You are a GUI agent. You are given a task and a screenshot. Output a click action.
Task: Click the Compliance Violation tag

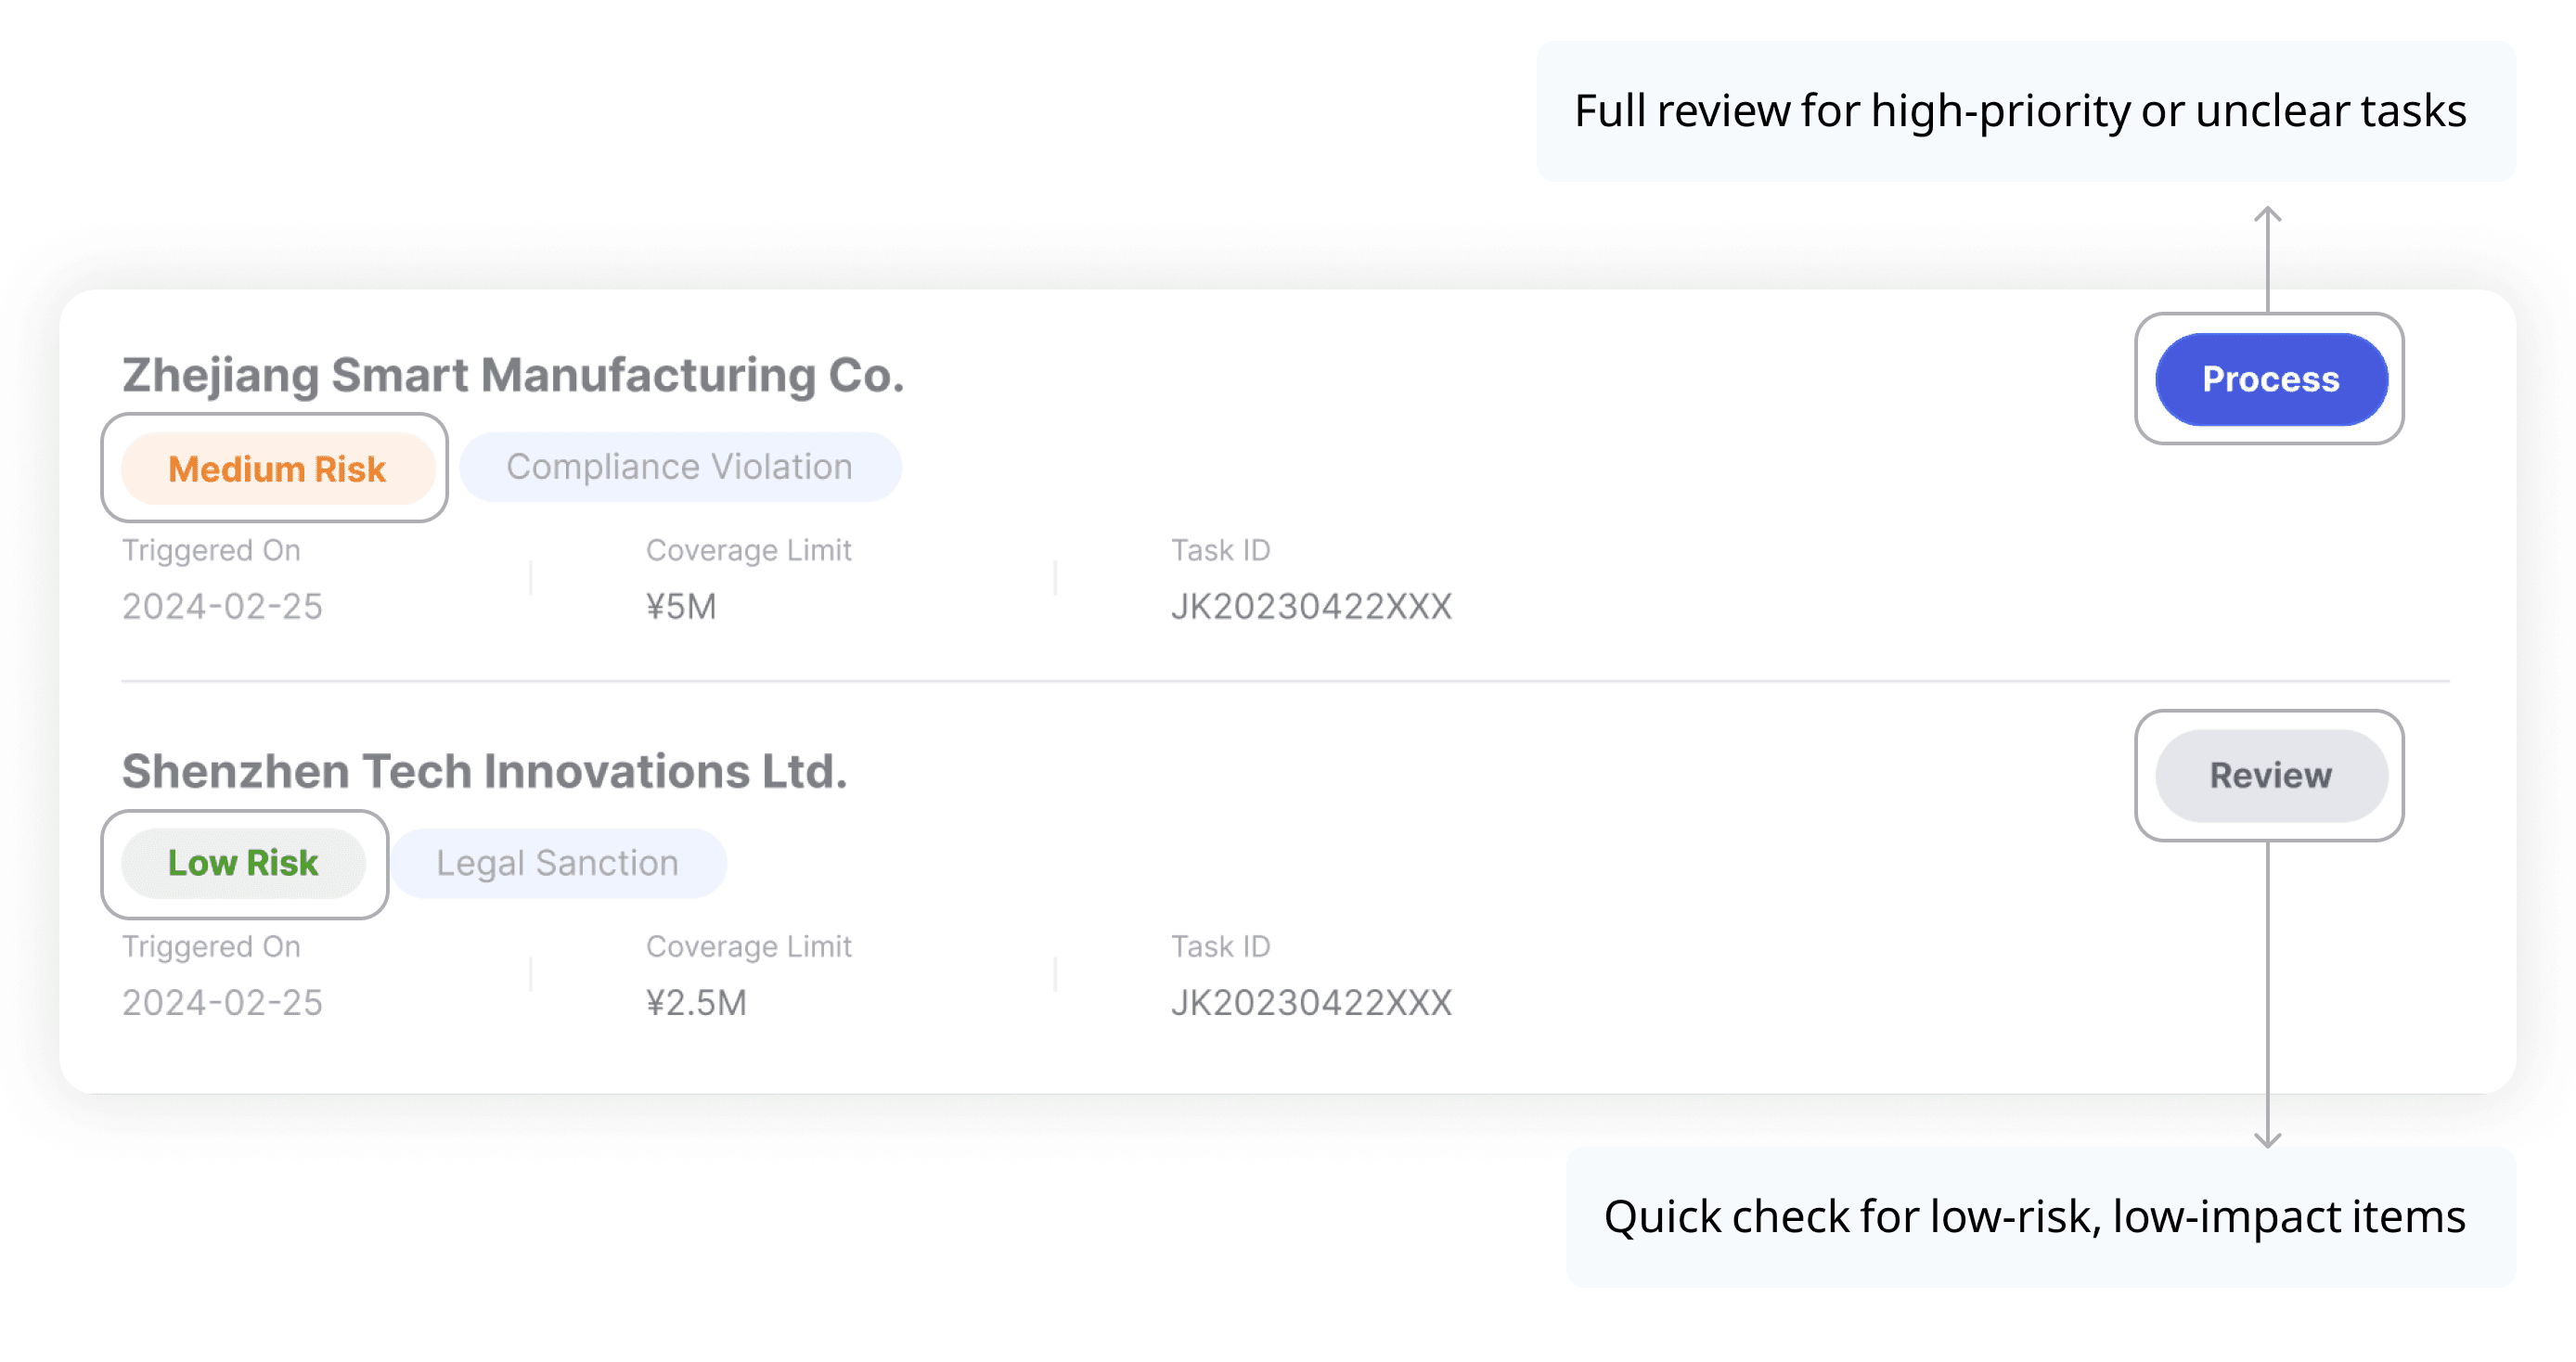(679, 467)
